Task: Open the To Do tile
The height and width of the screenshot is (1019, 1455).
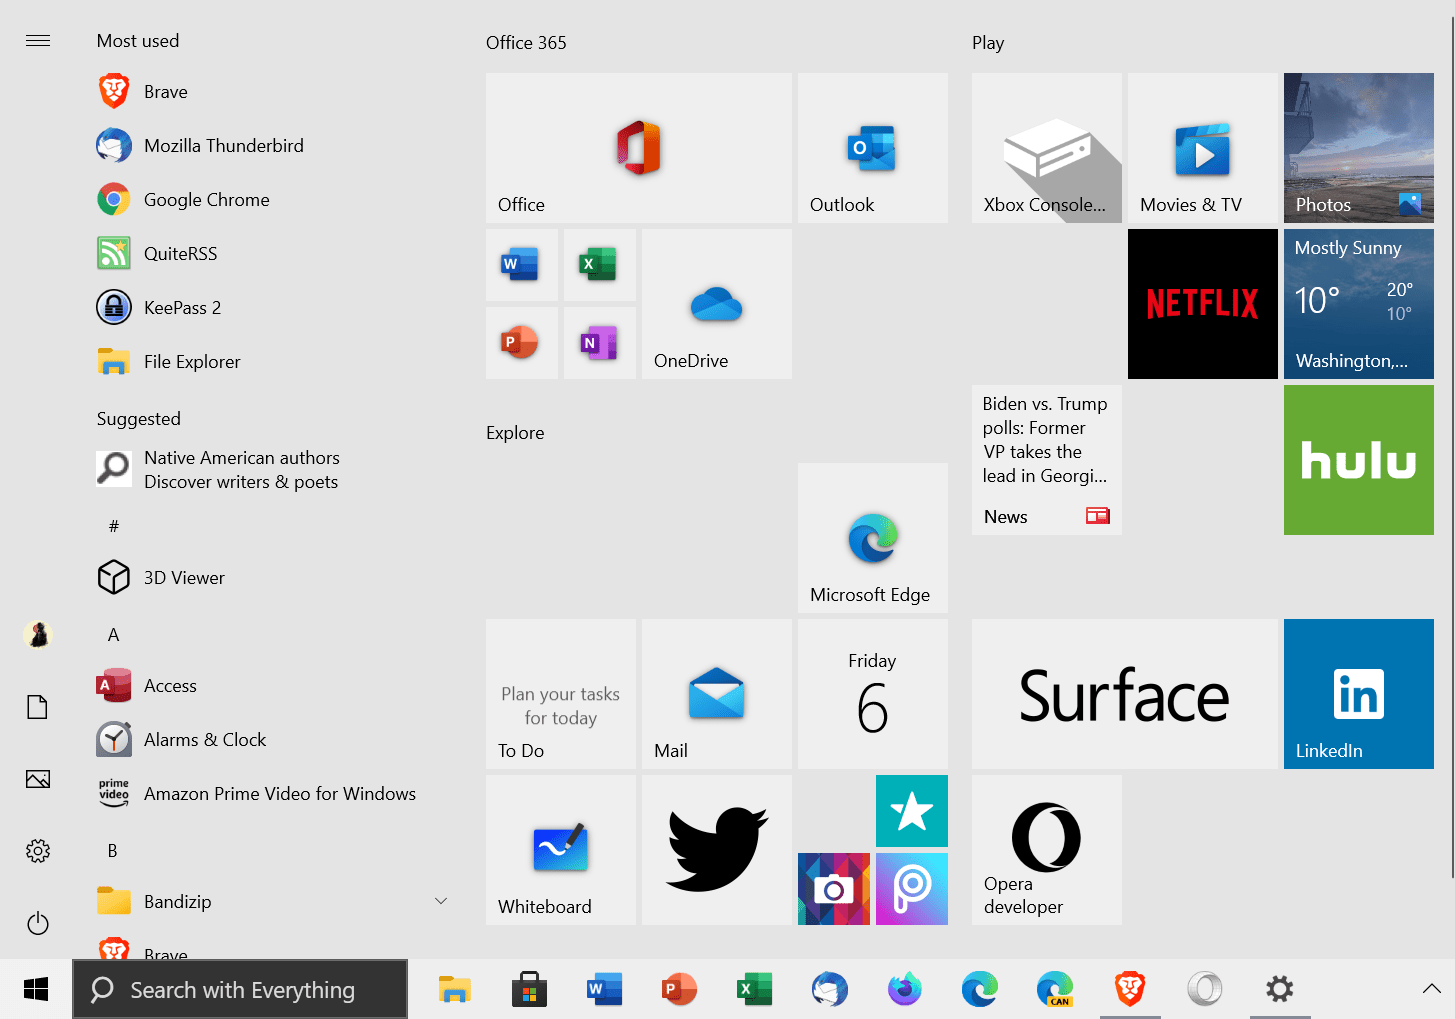Action: [560, 694]
